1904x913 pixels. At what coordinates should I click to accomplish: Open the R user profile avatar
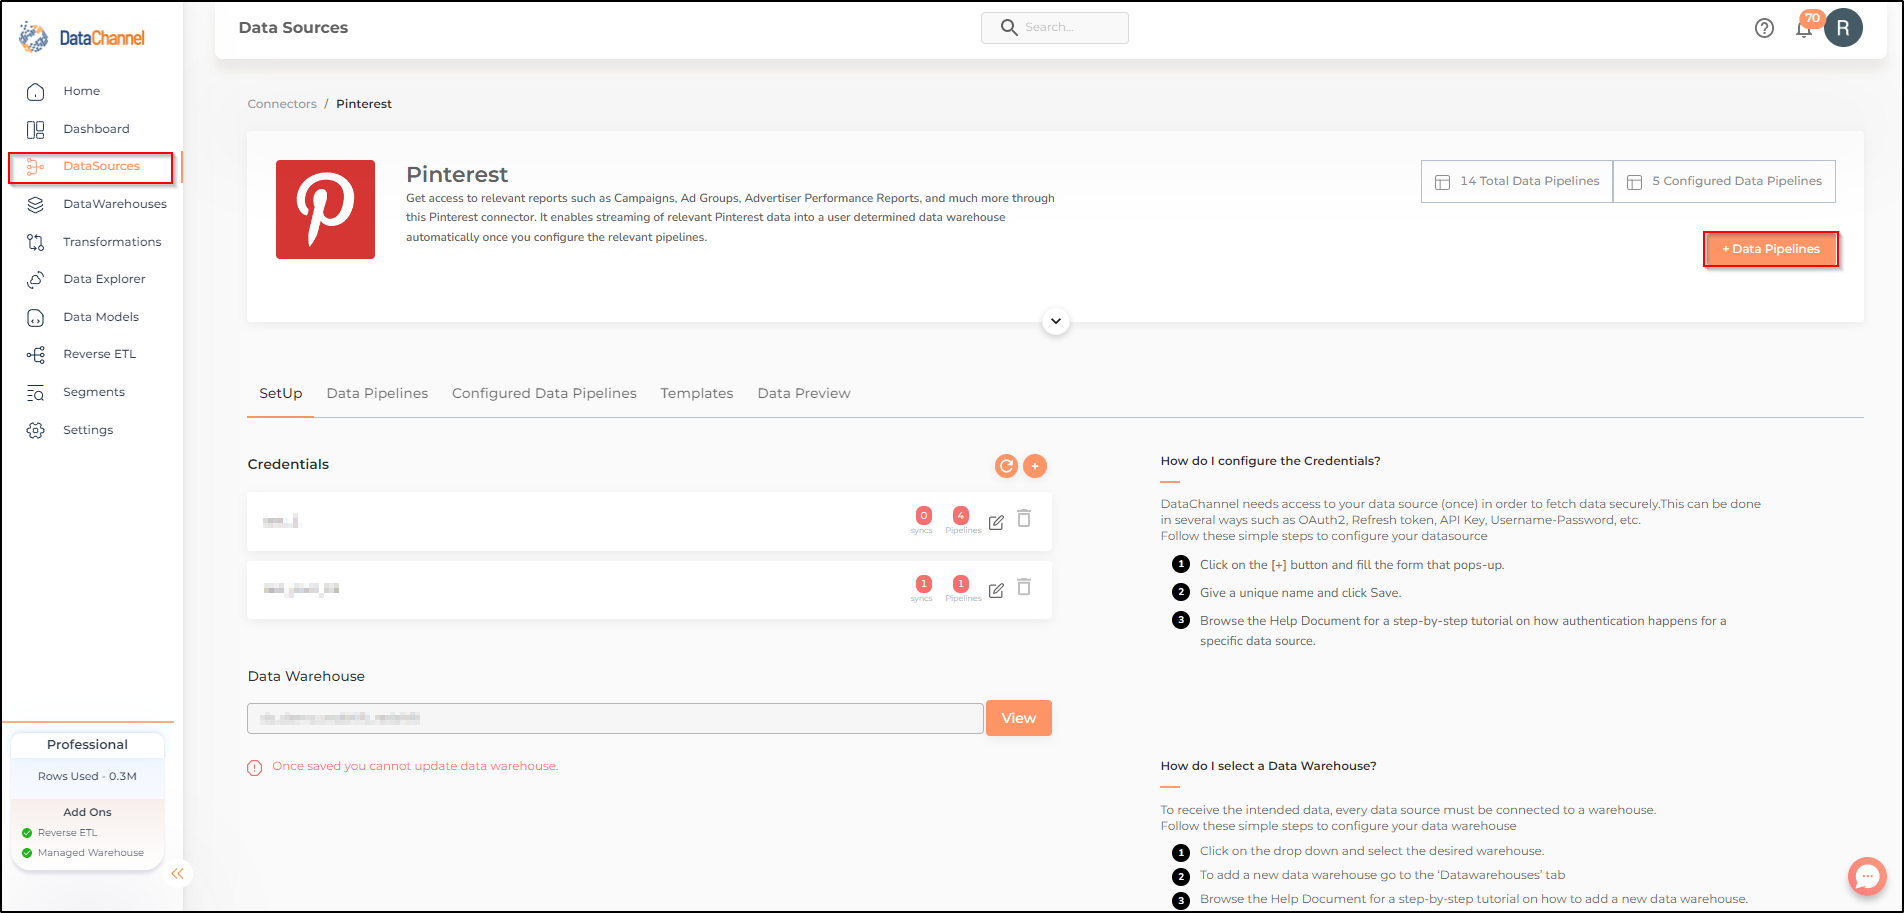pos(1843,28)
